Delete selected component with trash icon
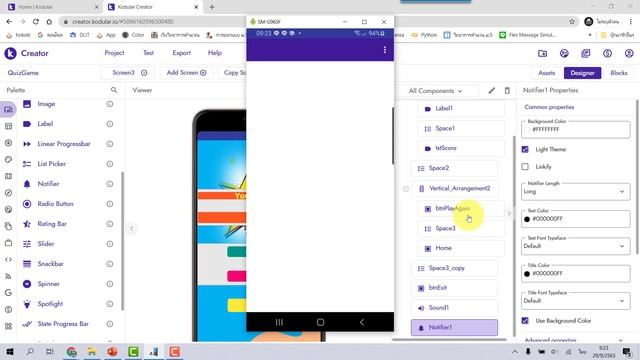The image size is (640, 360). pyautogui.click(x=507, y=91)
